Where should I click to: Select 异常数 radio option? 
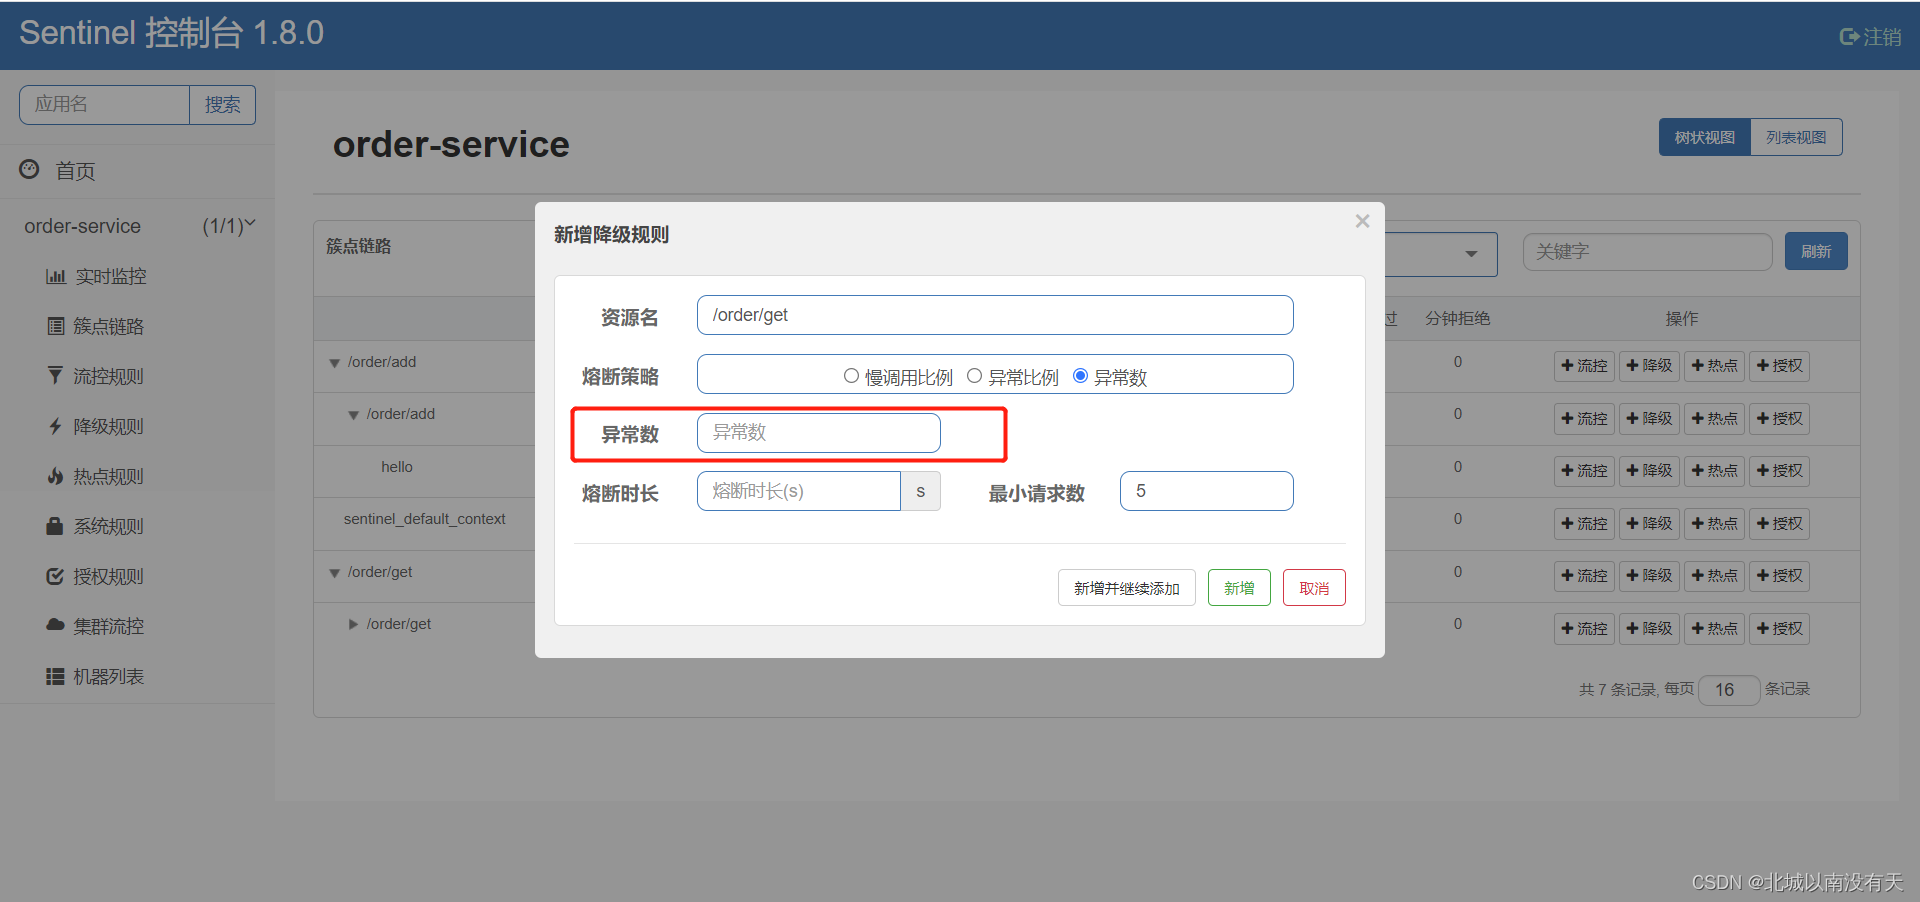pyautogui.click(x=1080, y=376)
